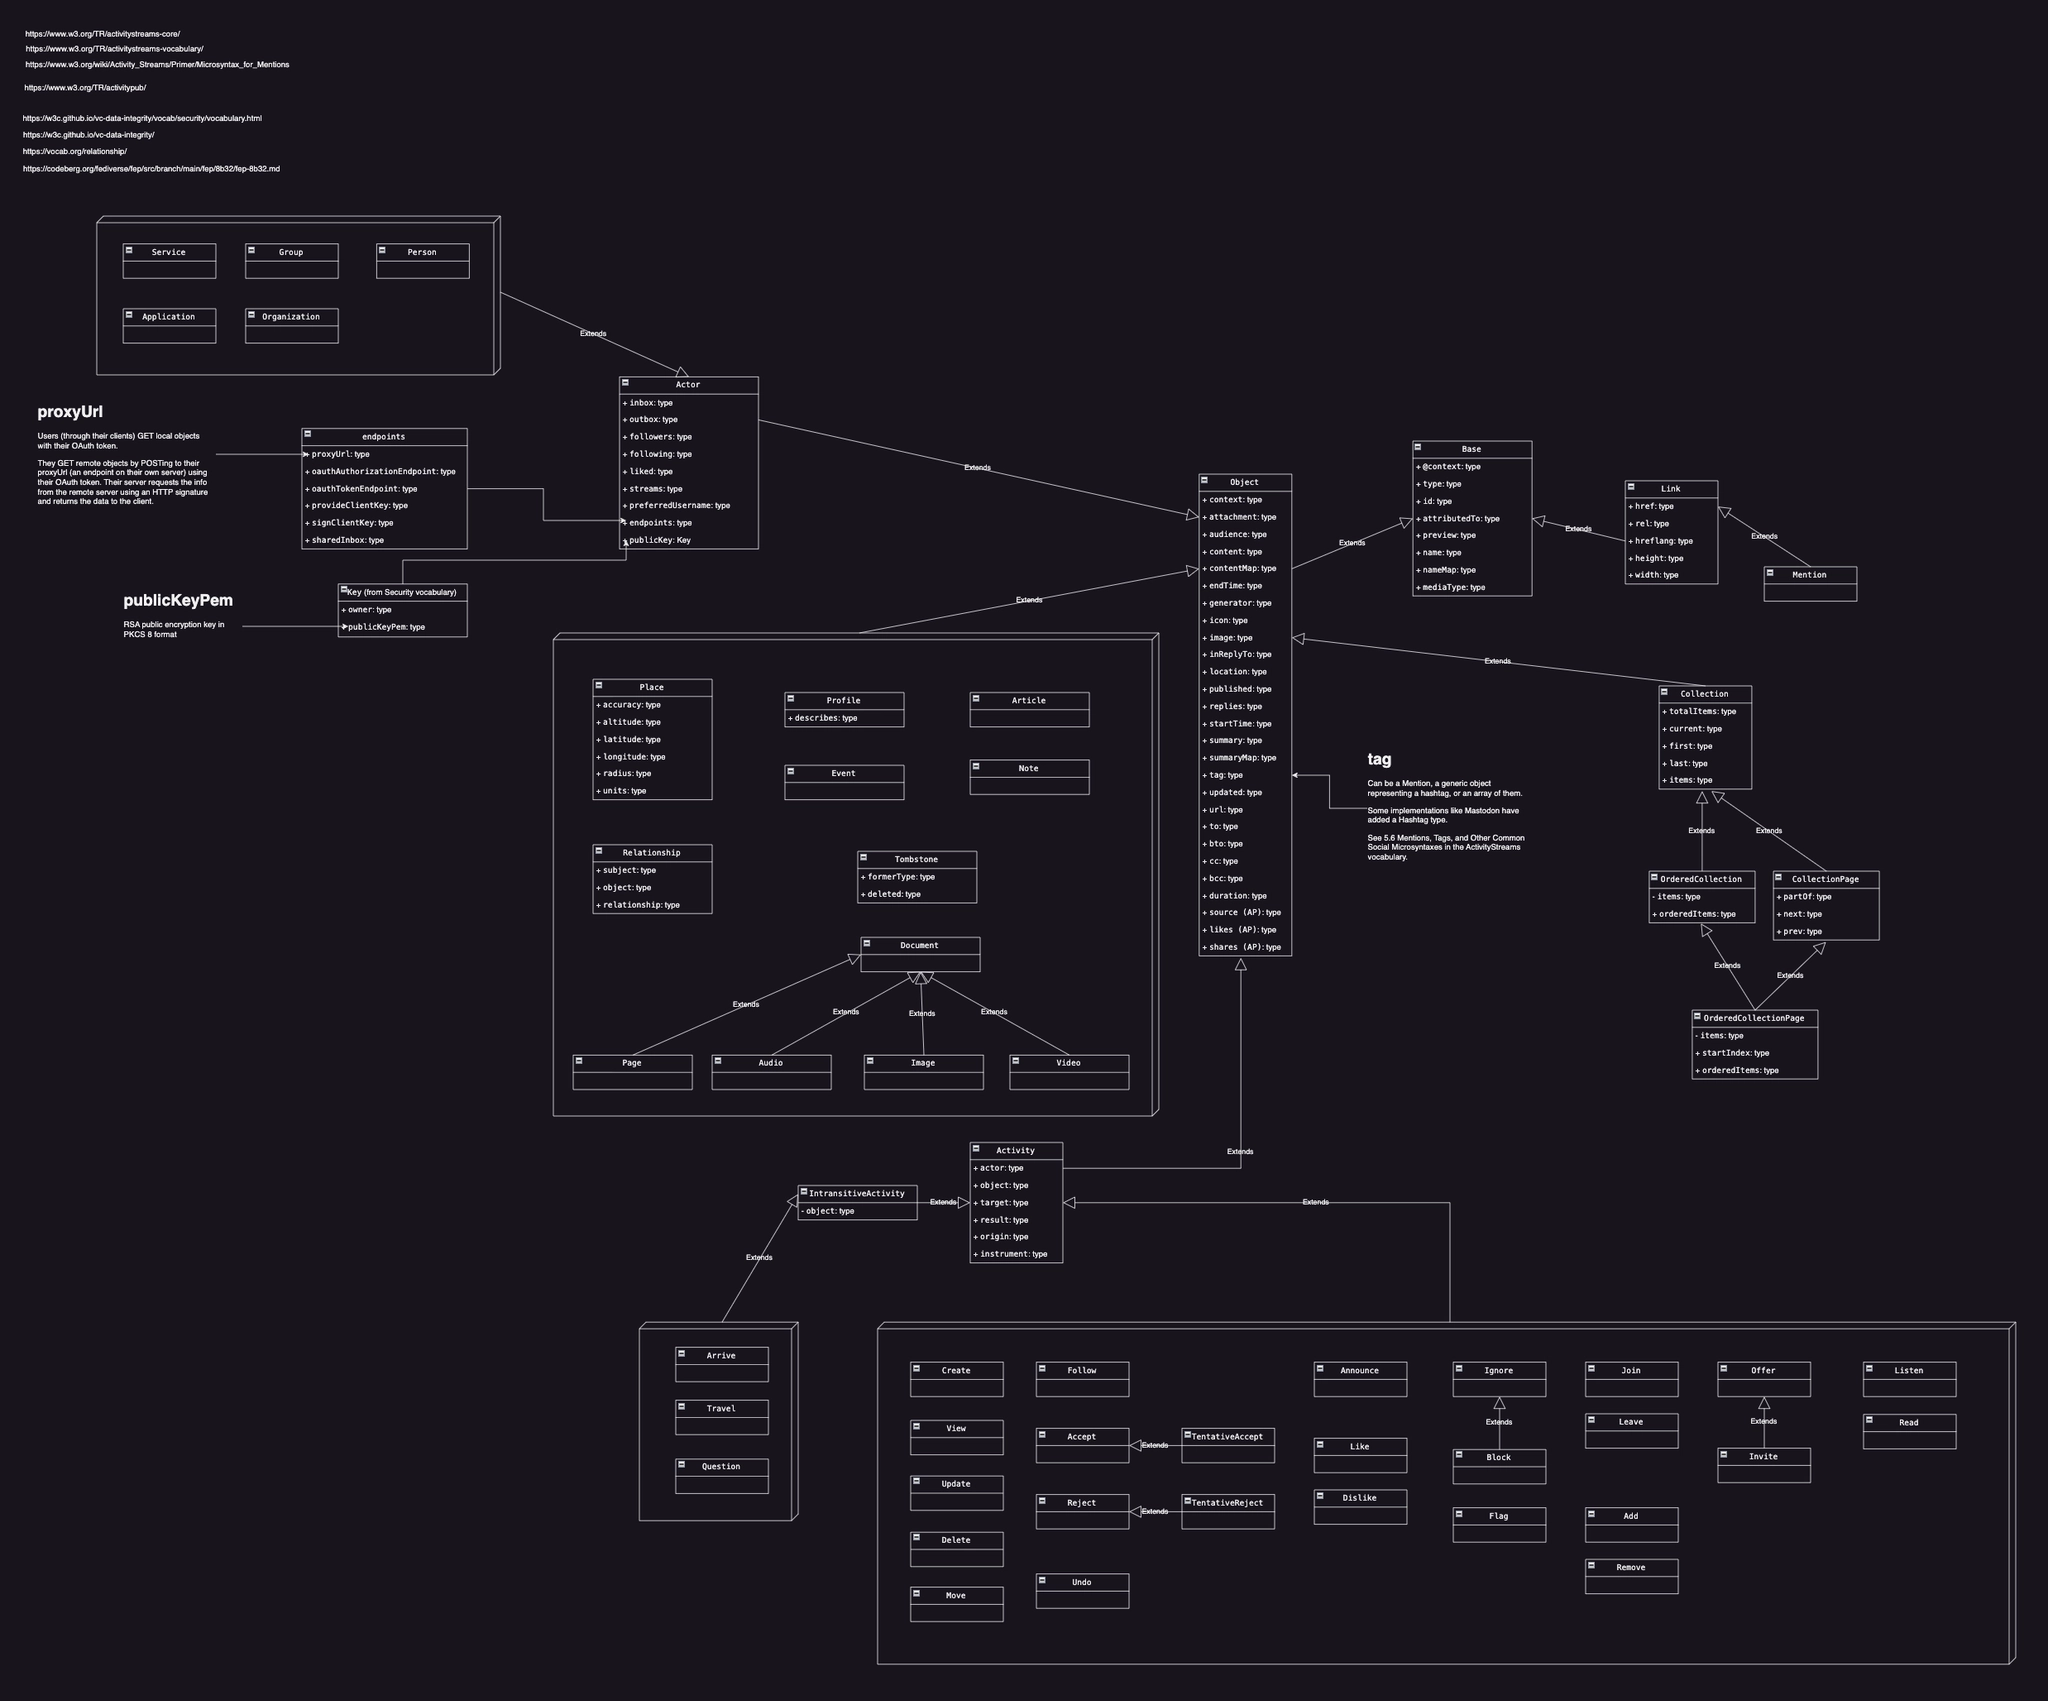Select the Page class title
This screenshot has width=2048, height=1701.
(x=632, y=1063)
